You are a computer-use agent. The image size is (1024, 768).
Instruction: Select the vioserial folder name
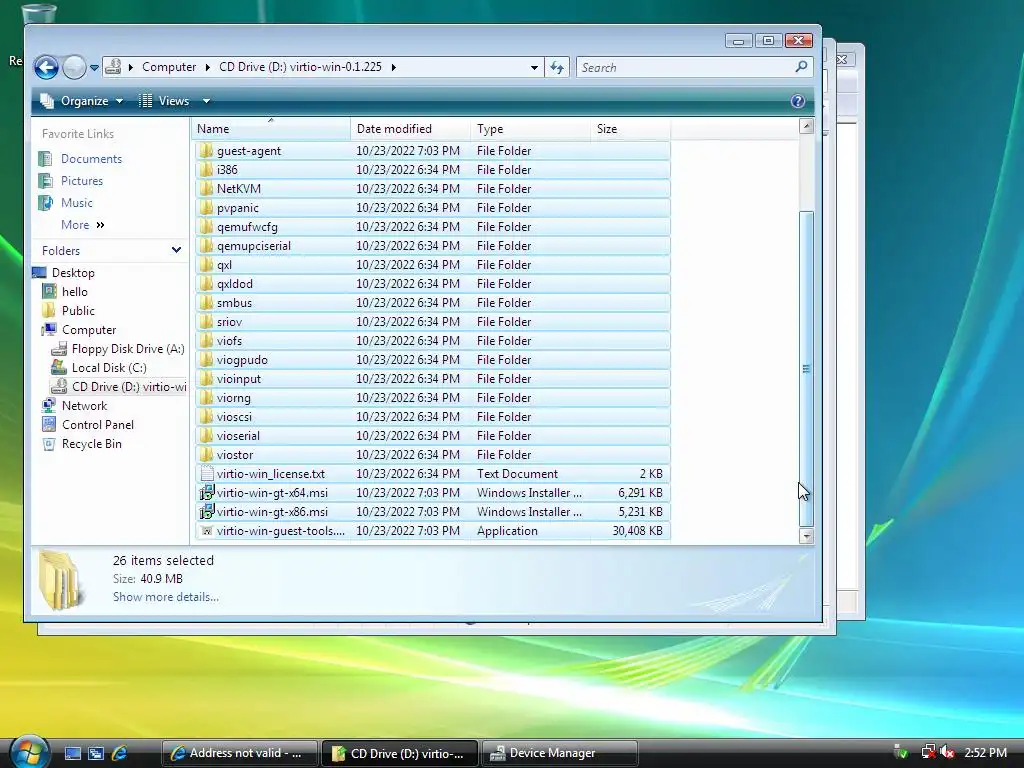[238, 436]
